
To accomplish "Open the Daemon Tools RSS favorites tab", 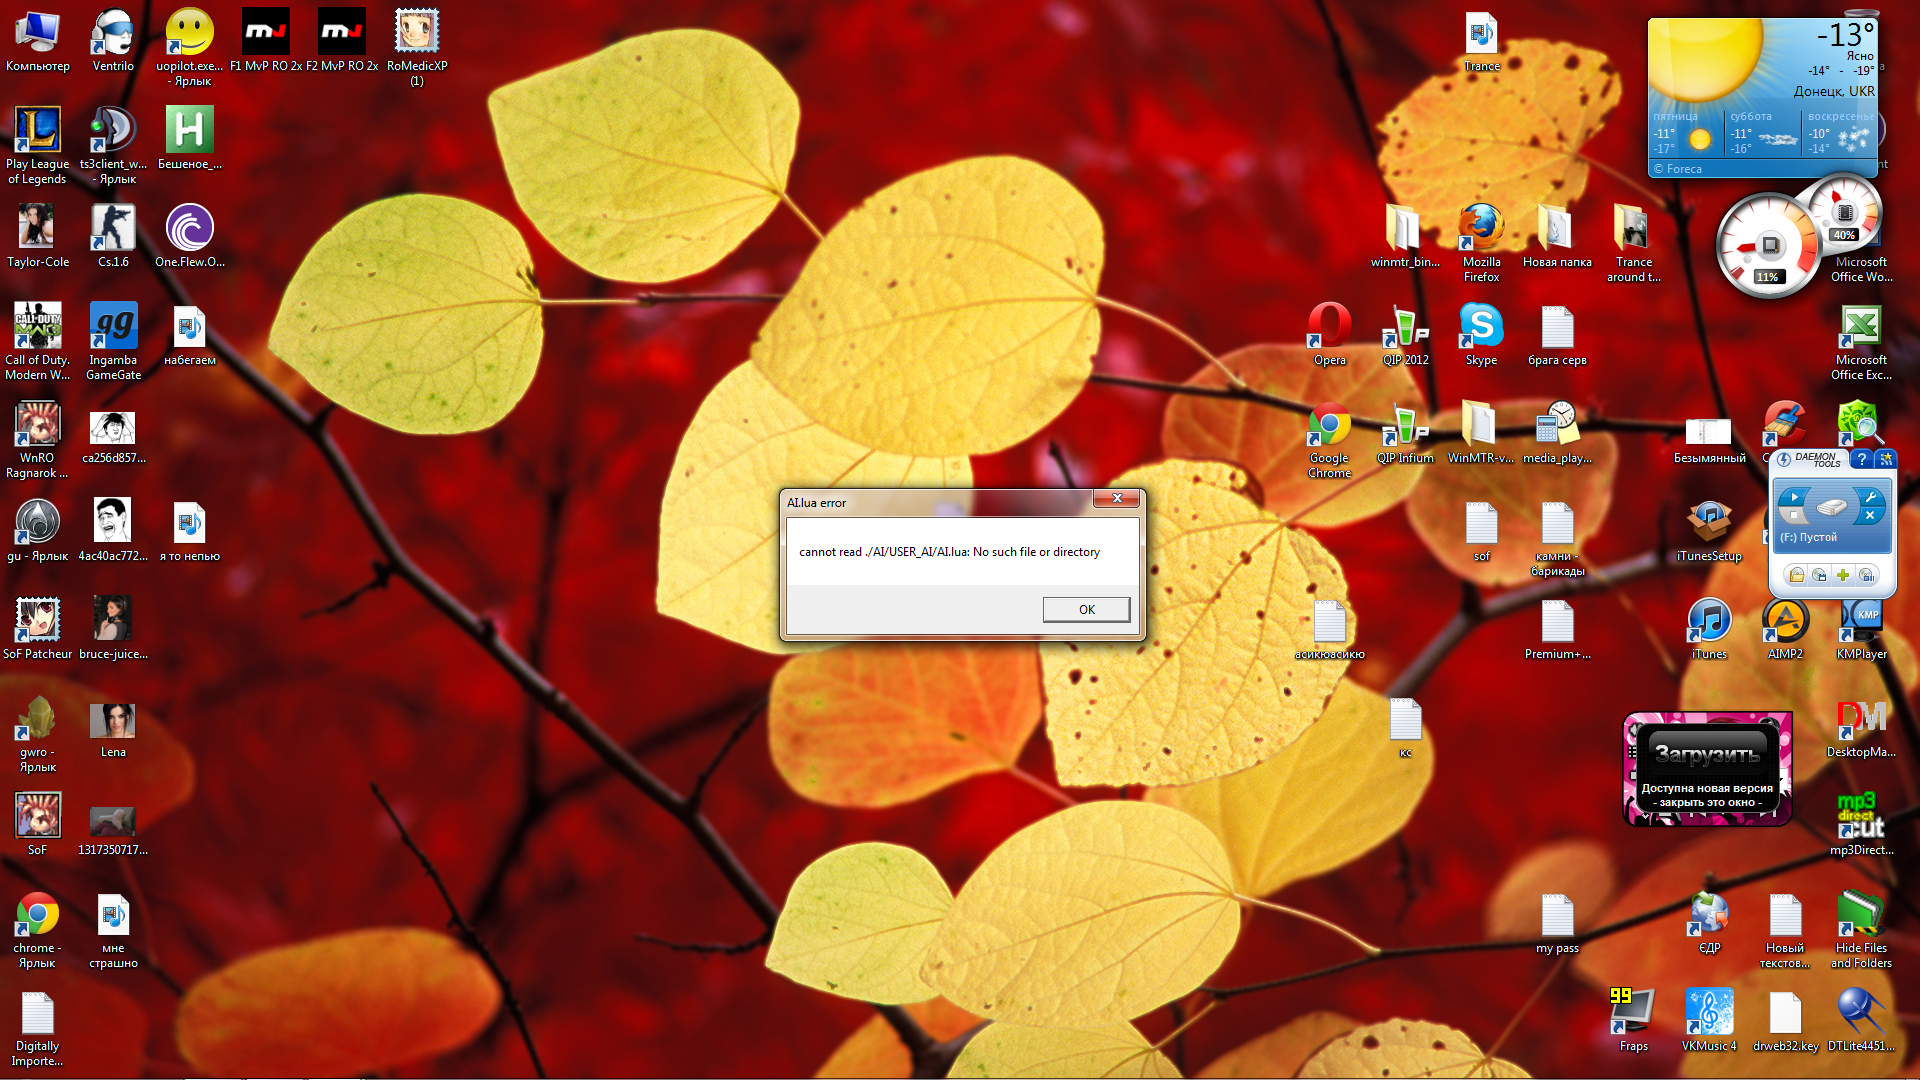I will click(1885, 458).
